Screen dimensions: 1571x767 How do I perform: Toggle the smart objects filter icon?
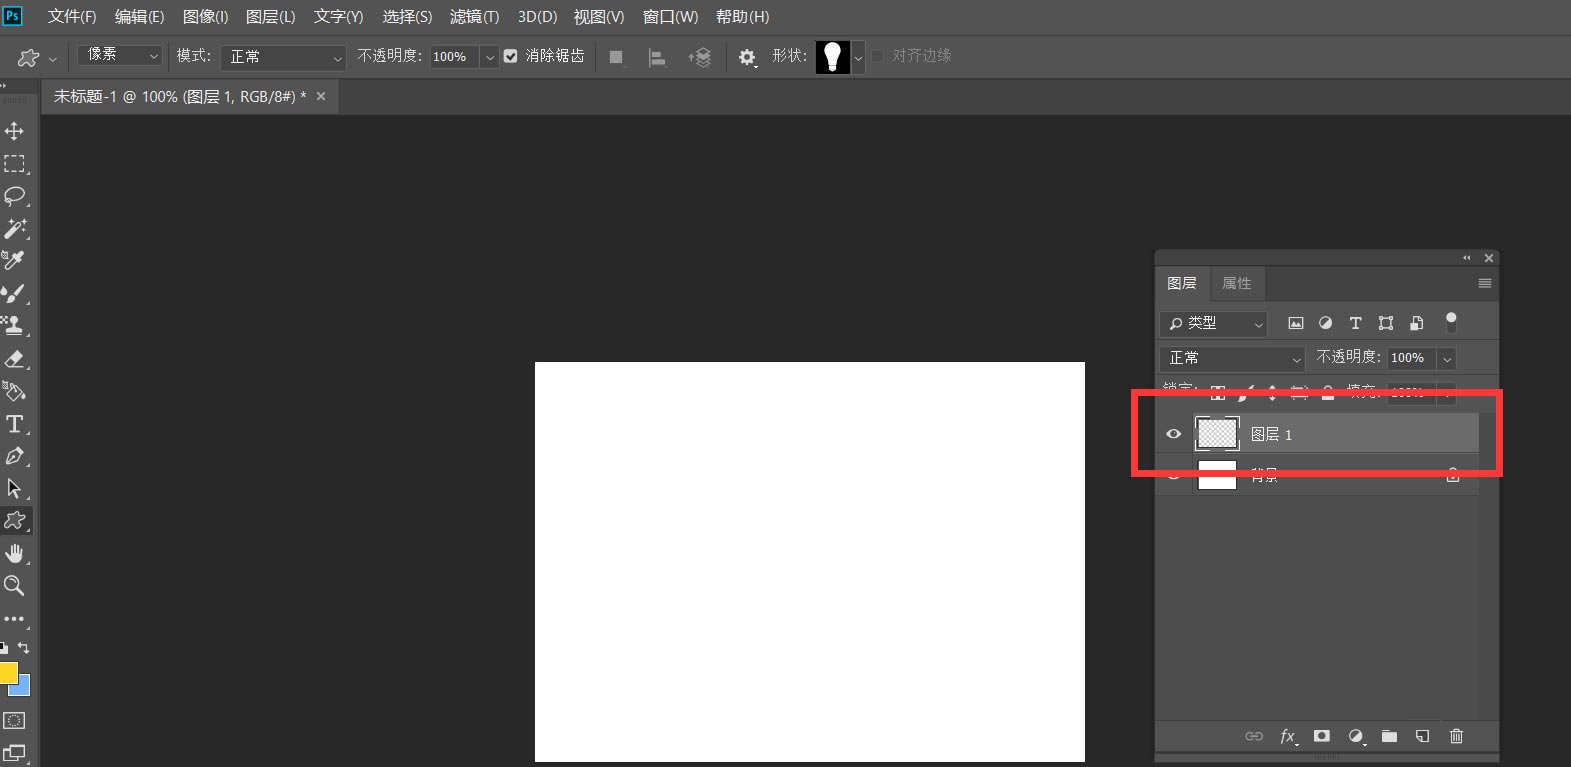[1416, 323]
